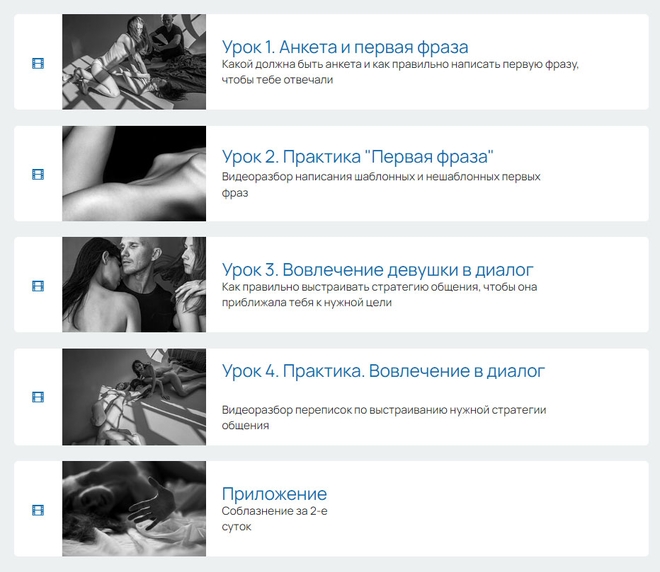This screenshot has width=660, height=572.
Task: Click the description under Урок 1 title
Action: click(x=400, y=72)
